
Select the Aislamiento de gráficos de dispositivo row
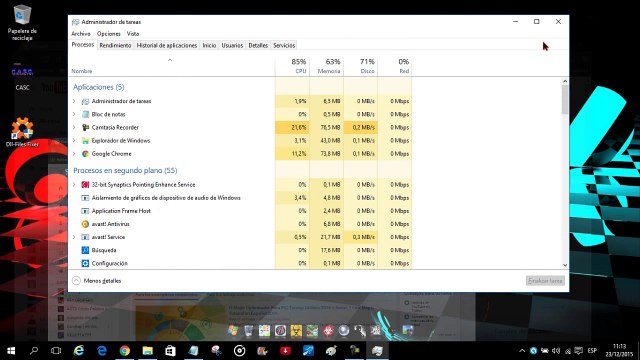coord(240,198)
